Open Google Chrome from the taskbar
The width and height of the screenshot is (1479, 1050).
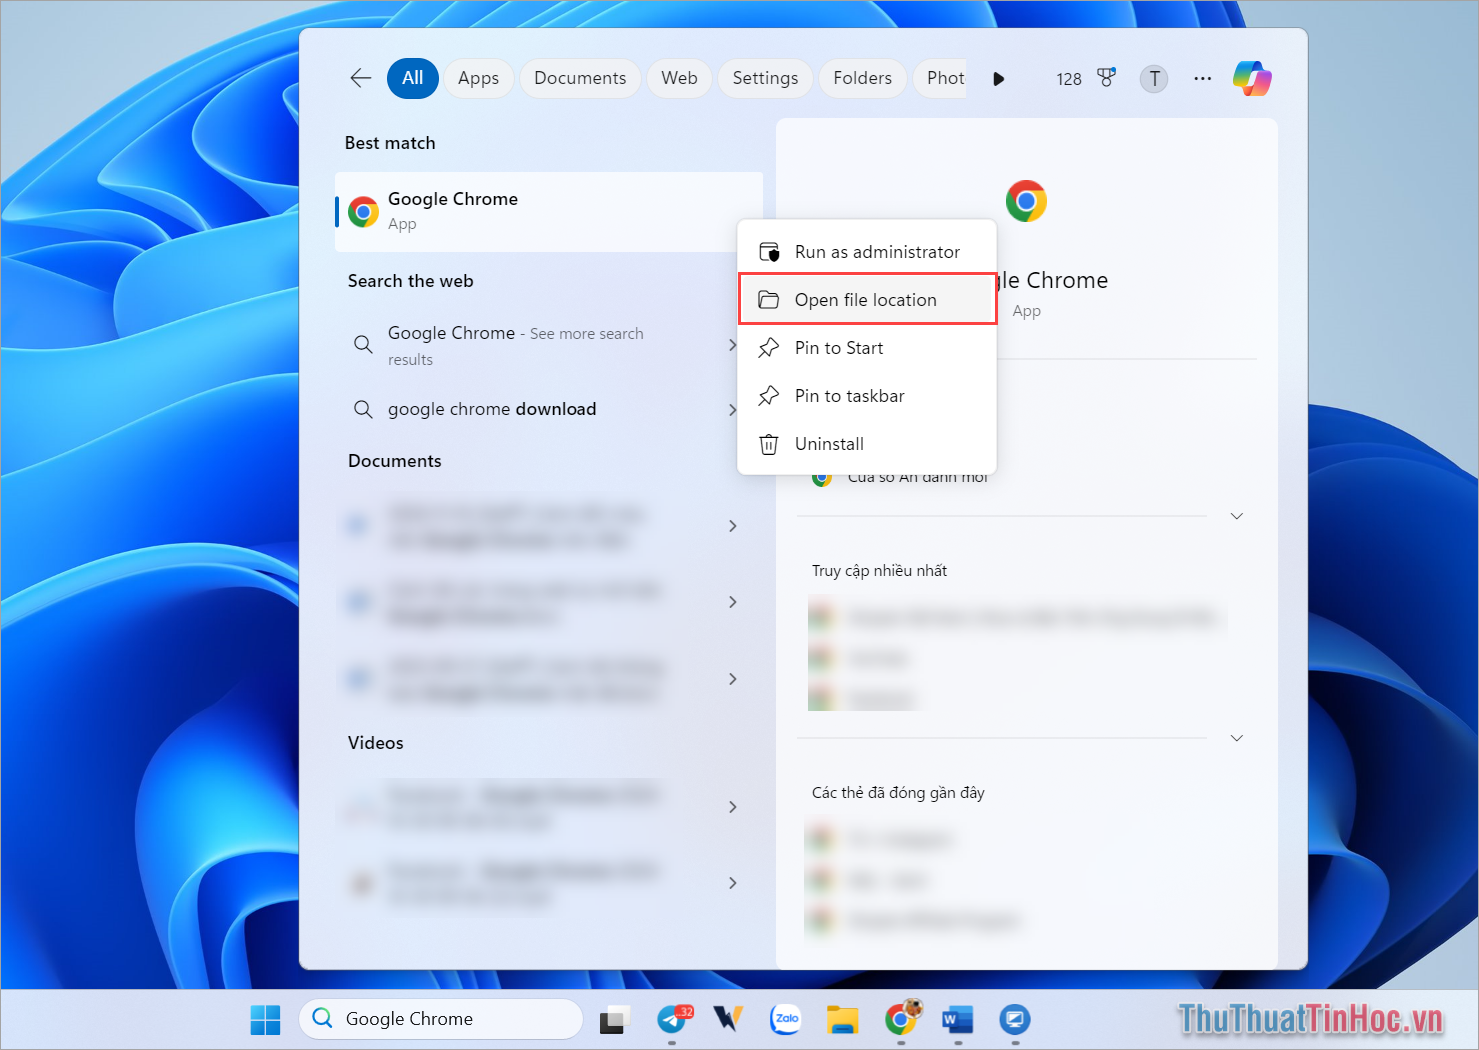(901, 1018)
